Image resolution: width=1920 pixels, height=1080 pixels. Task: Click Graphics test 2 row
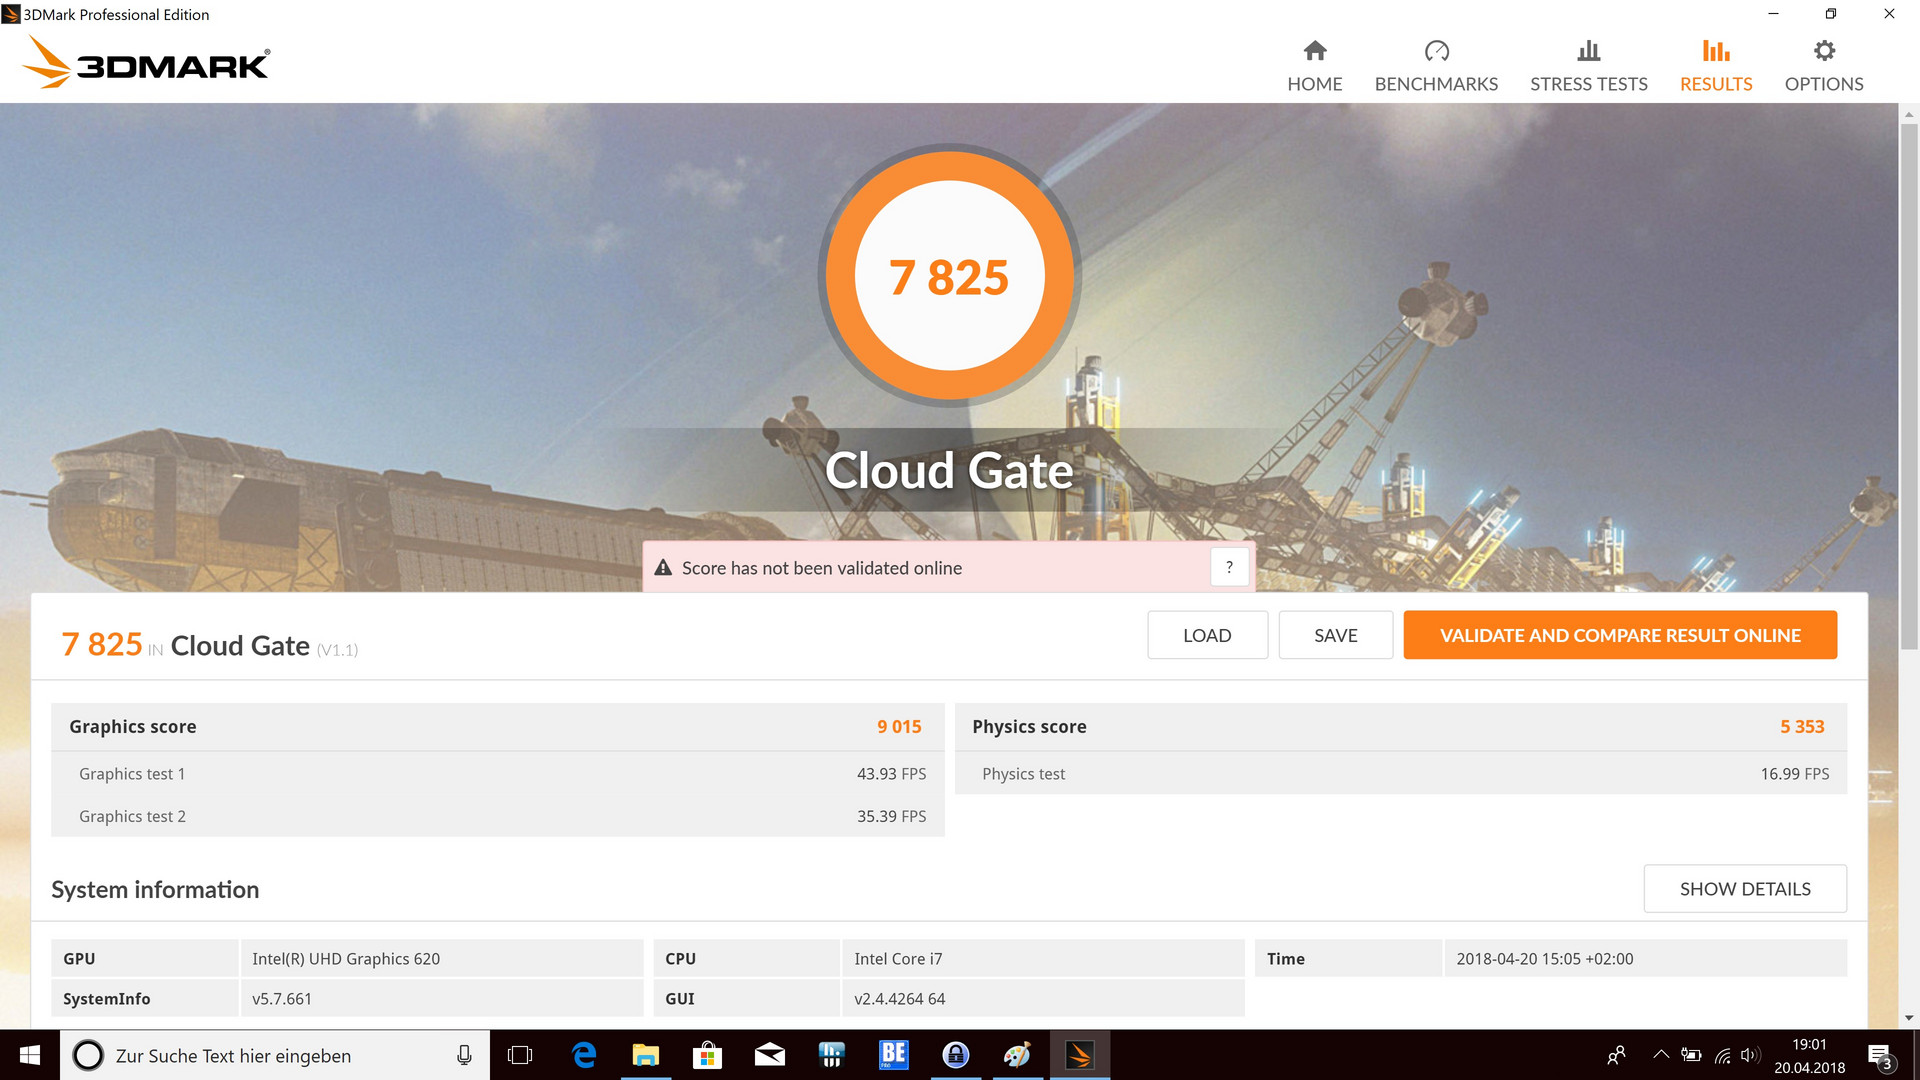click(x=498, y=816)
